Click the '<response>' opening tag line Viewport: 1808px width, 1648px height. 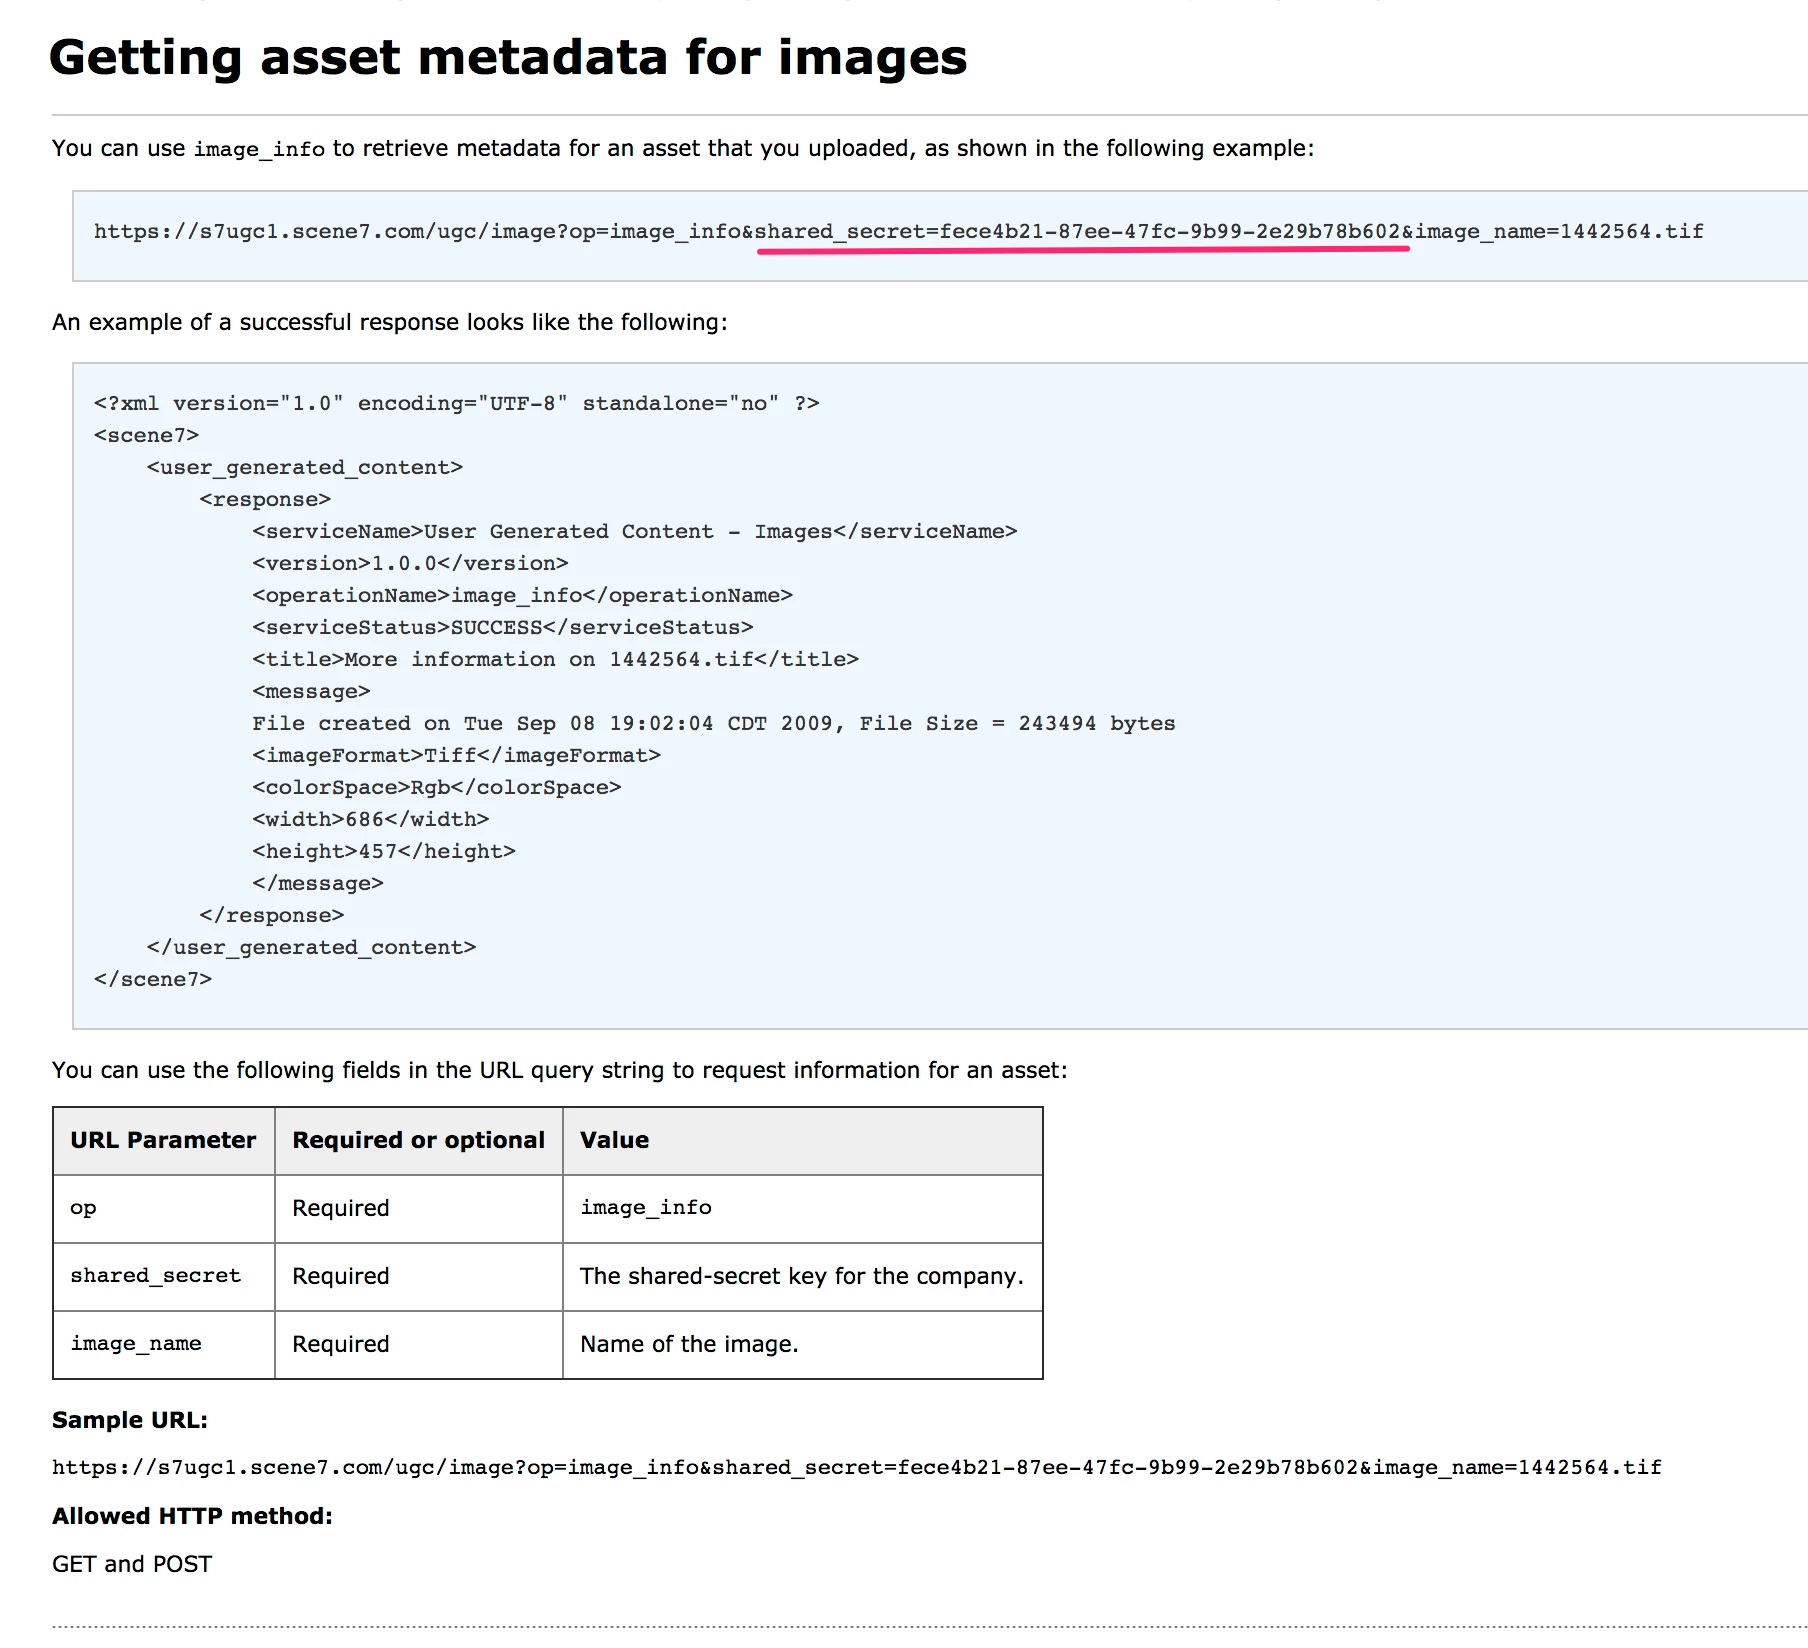[265, 499]
